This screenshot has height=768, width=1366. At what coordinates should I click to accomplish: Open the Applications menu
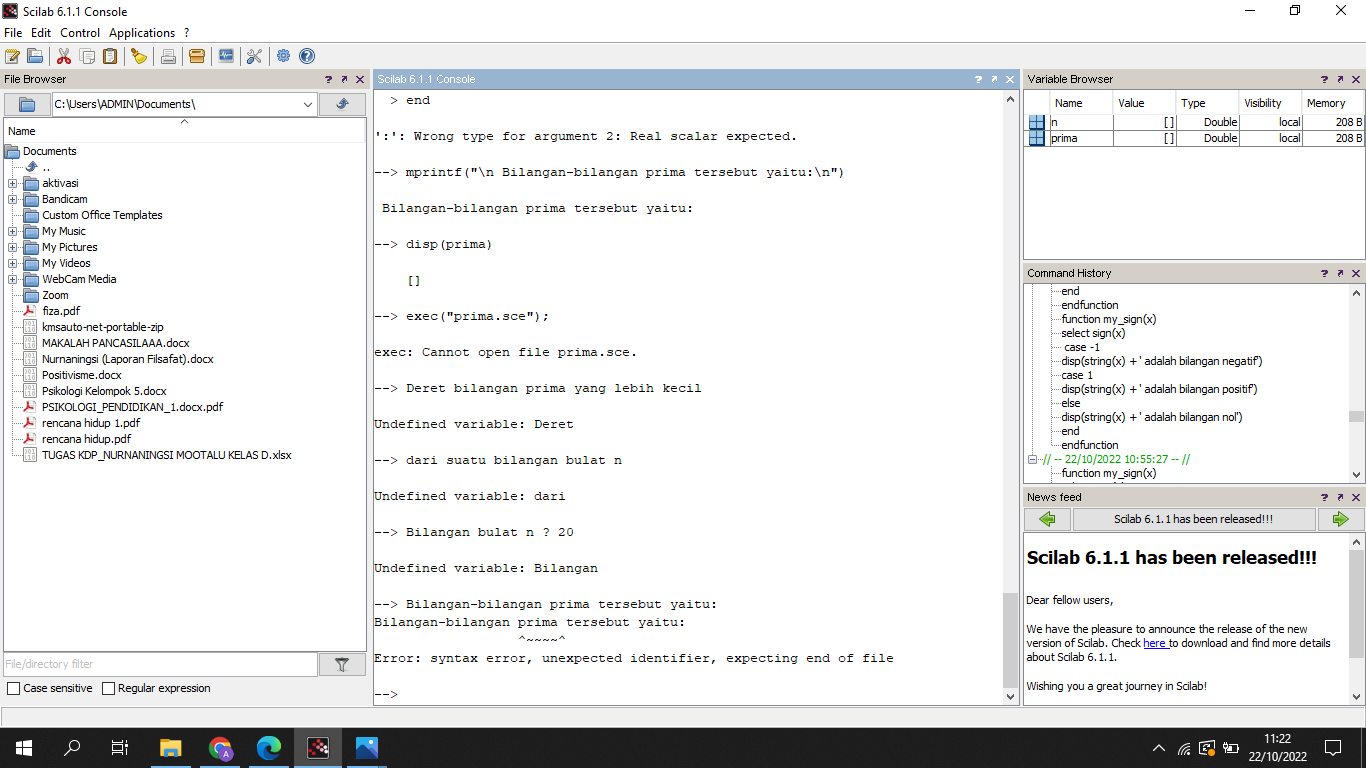pos(142,33)
